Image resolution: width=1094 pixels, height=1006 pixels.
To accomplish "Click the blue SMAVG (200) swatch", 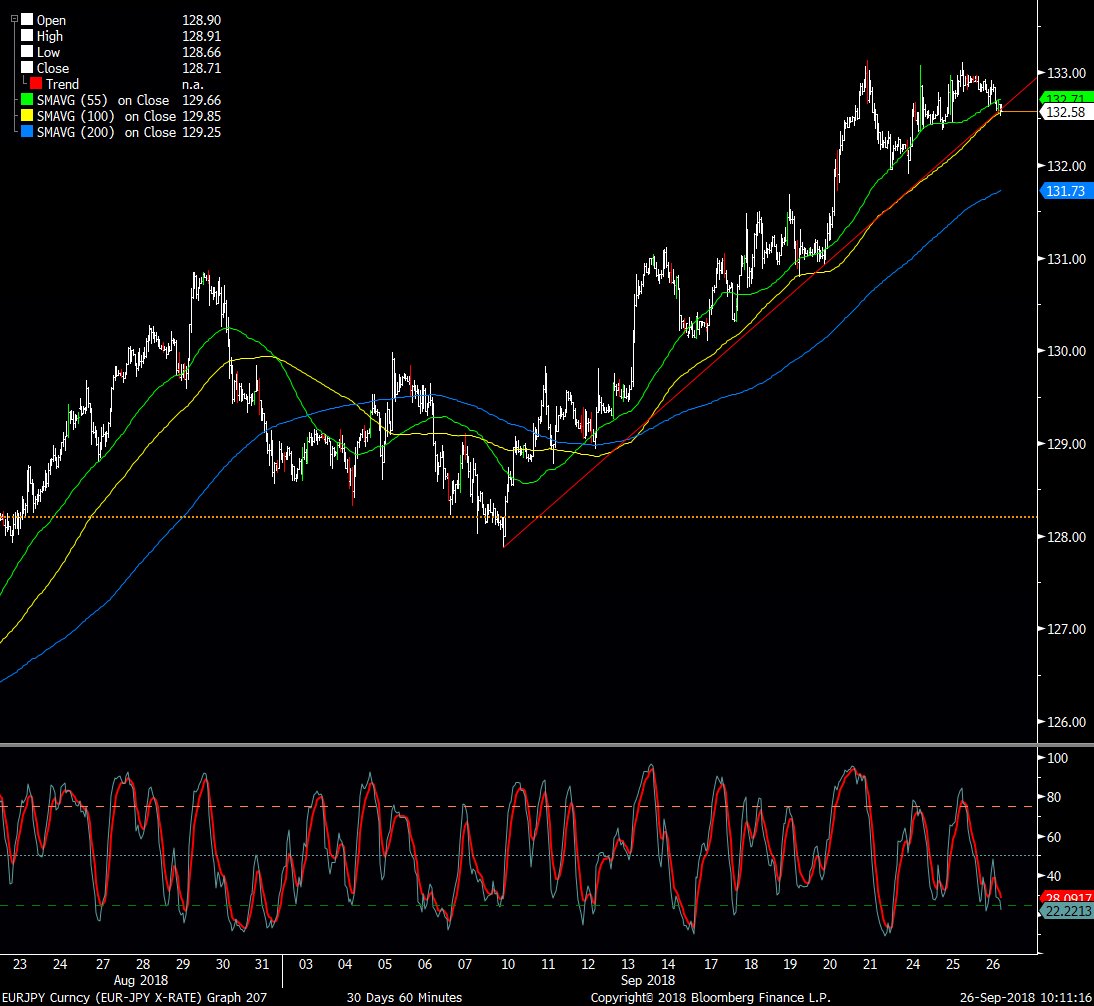I will coord(26,132).
